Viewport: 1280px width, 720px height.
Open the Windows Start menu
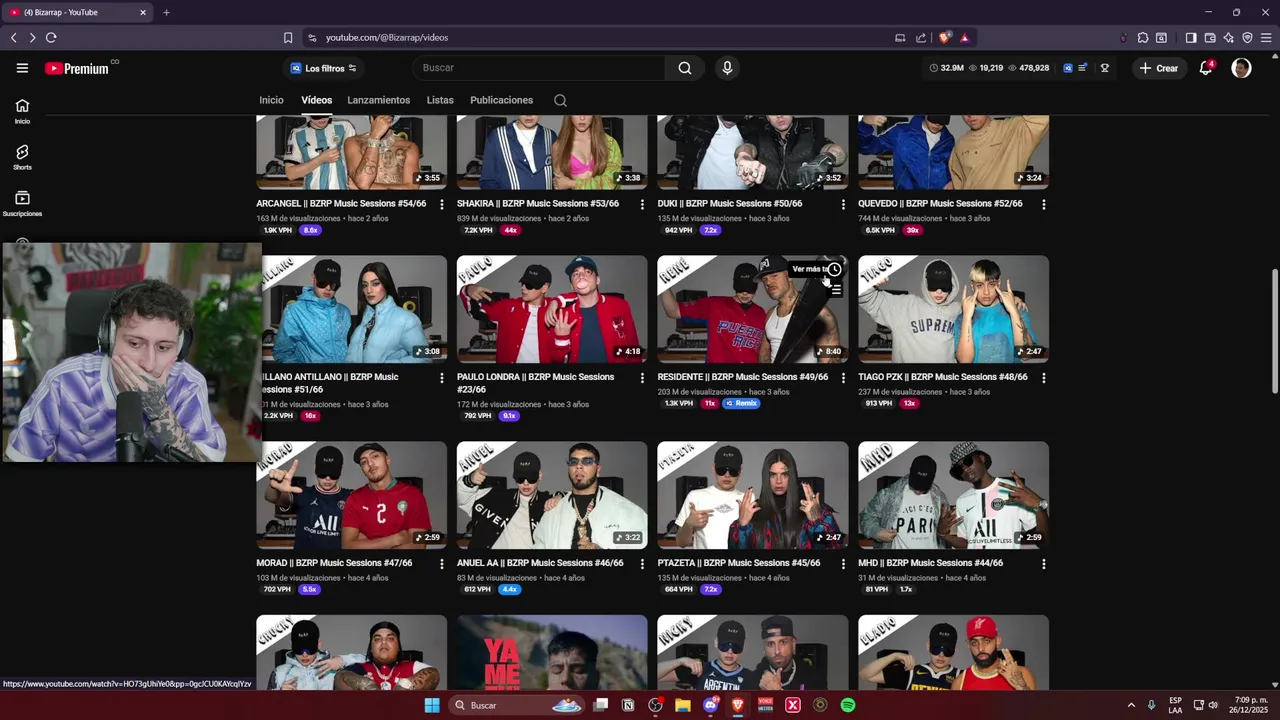(432, 705)
